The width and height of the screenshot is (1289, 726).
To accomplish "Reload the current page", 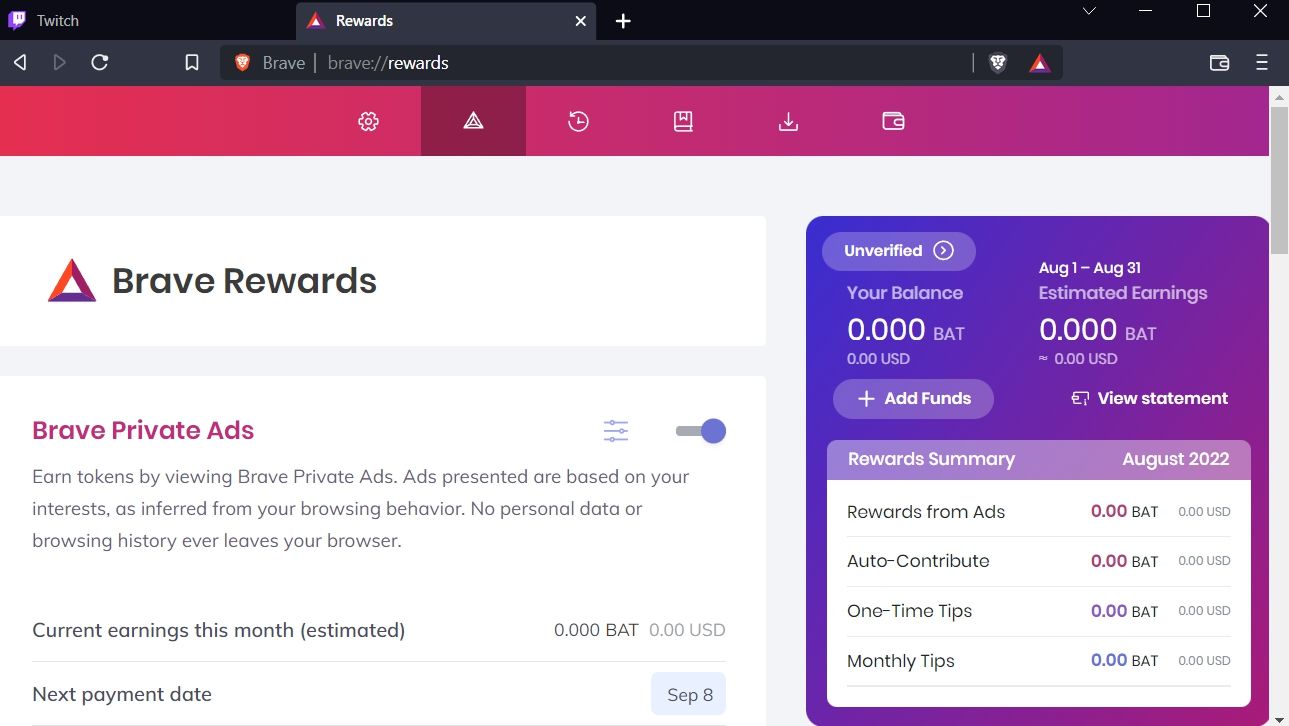I will point(100,63).
